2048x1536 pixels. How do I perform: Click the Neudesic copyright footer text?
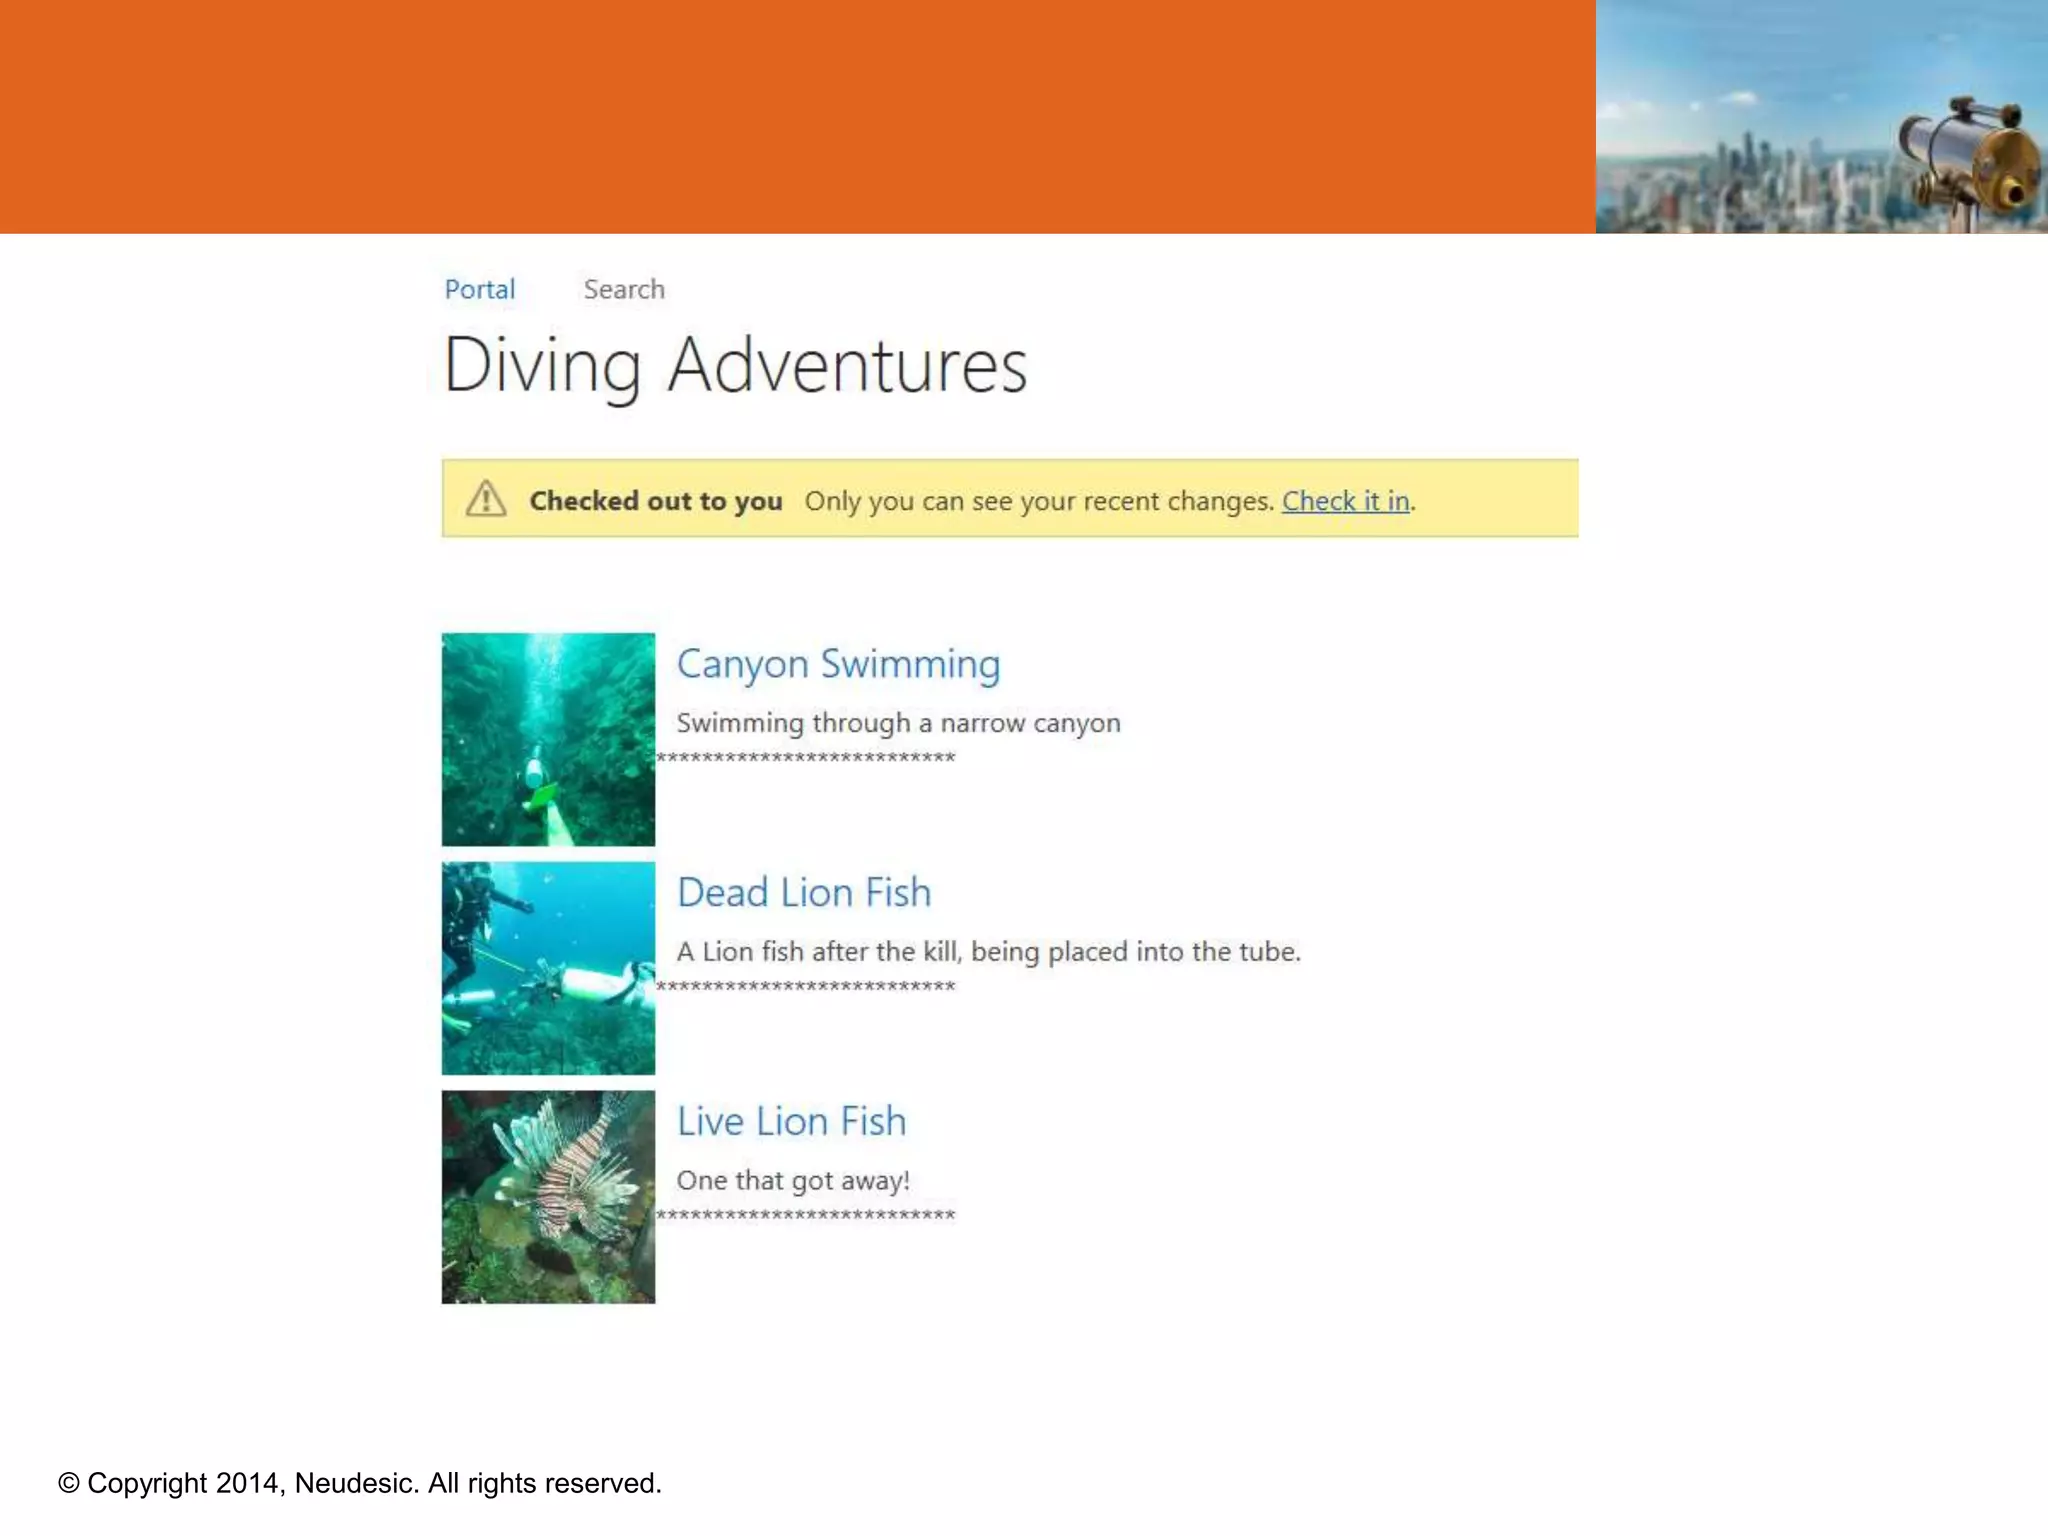click(360, 1483)
